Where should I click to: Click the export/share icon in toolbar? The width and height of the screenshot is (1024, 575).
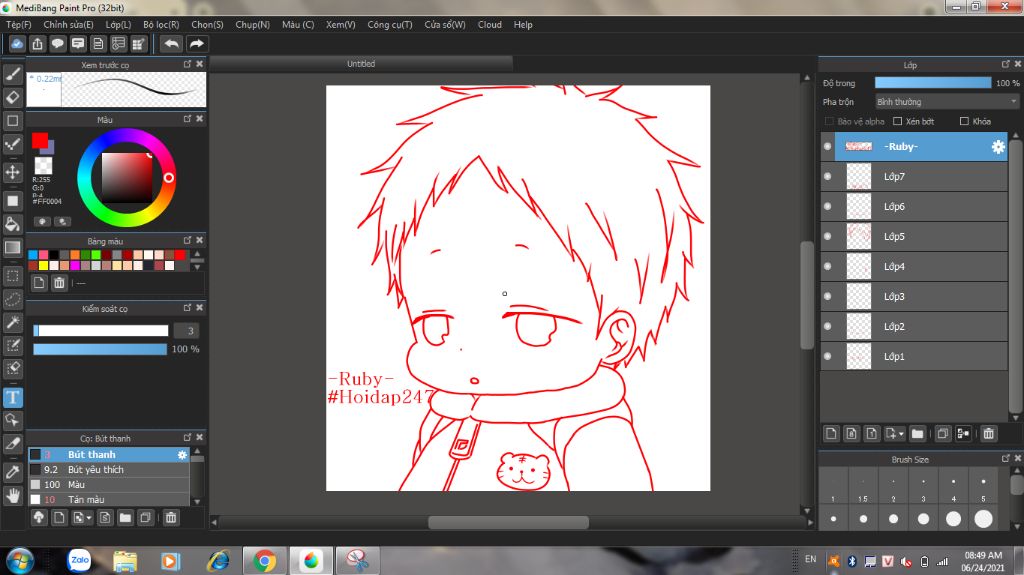coord(37,44)
